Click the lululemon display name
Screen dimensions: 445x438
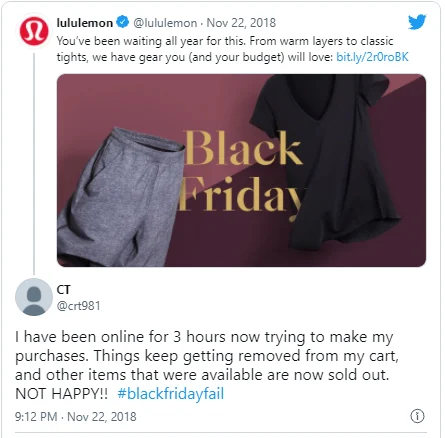pyautogui.click(x=85, y=23)
